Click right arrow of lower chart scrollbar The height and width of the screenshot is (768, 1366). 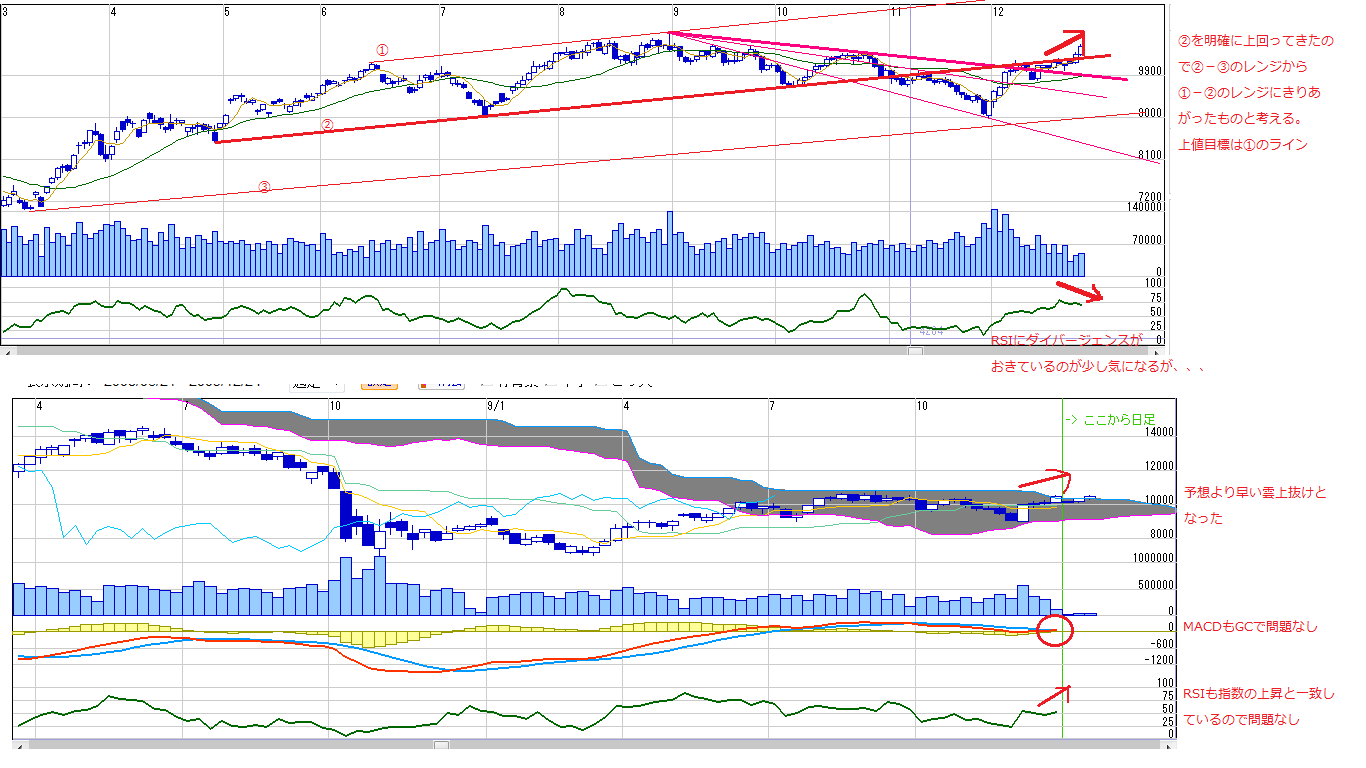click(1171, 745)
